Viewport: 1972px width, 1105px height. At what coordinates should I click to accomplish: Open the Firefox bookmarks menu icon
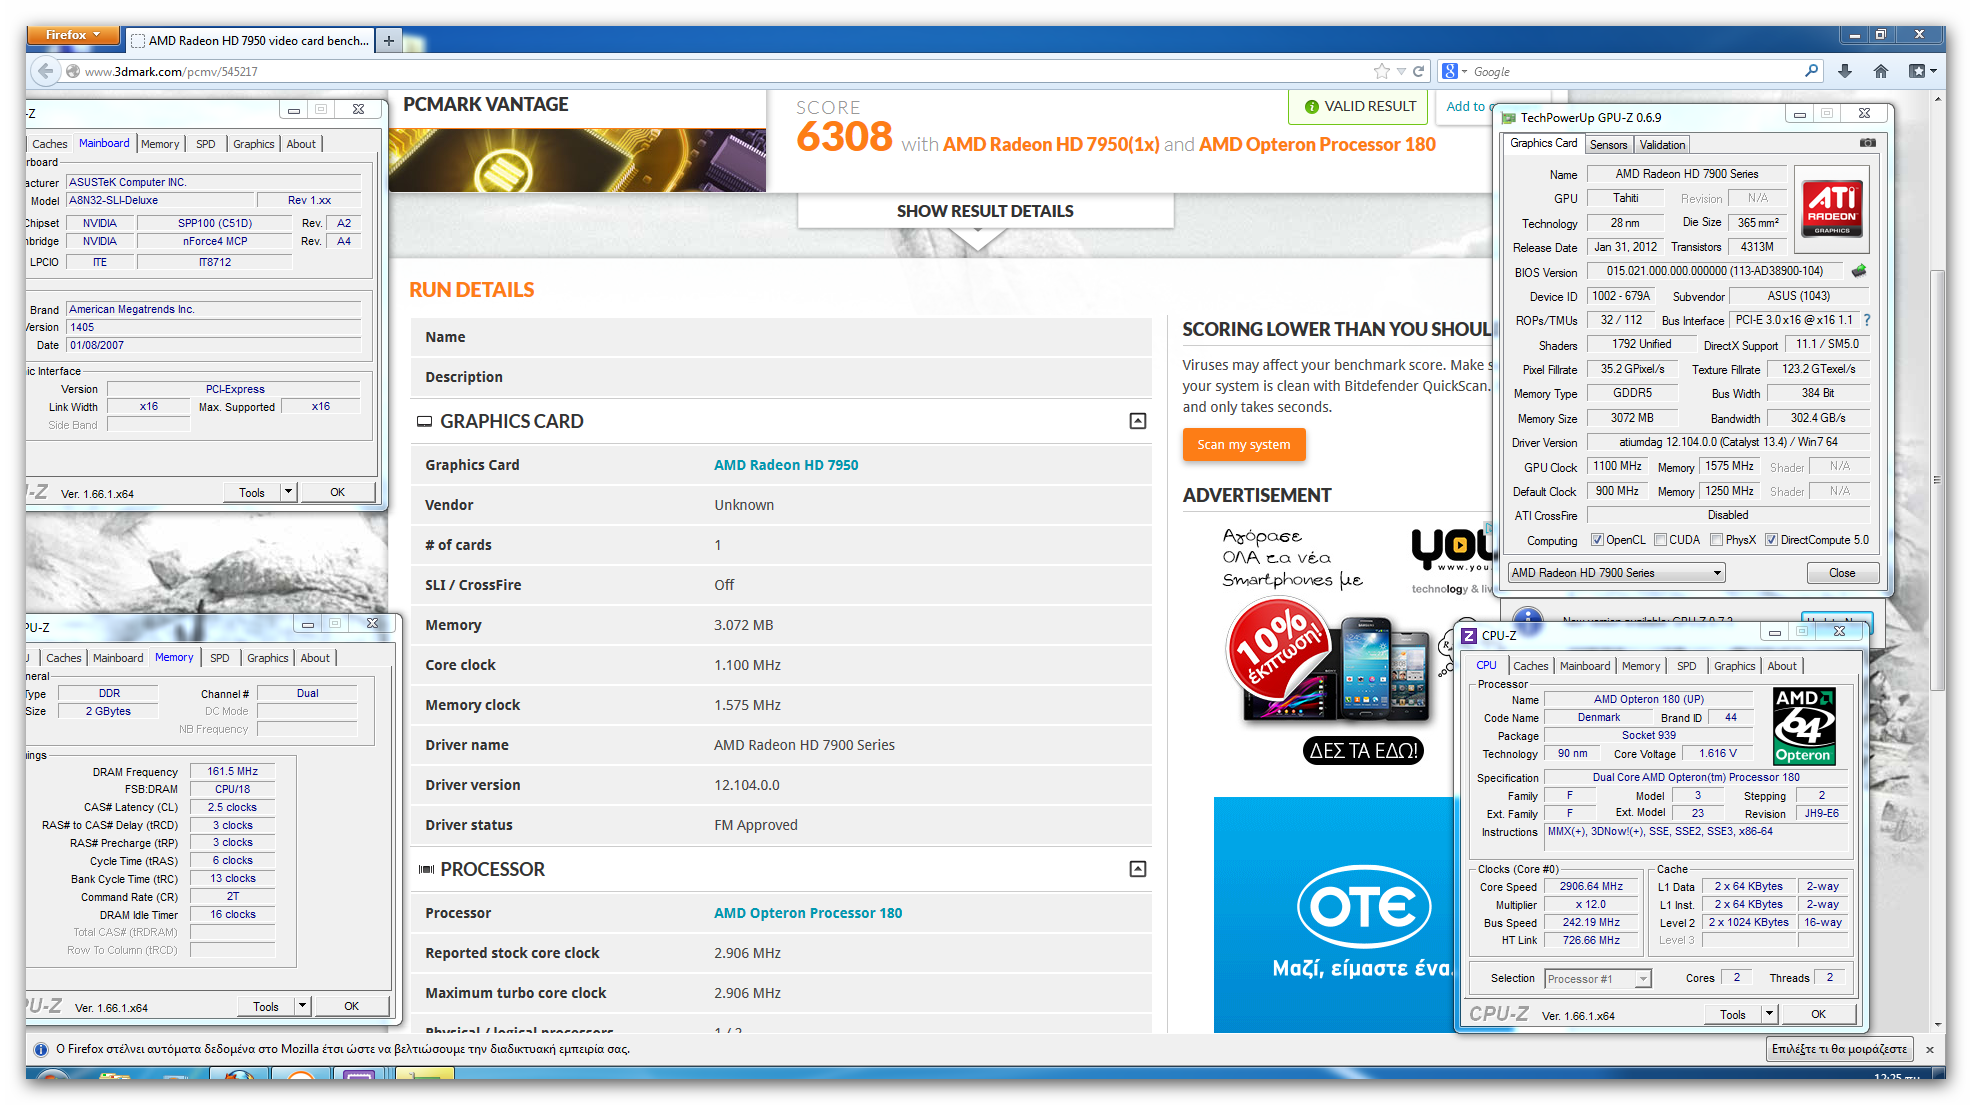tap(1922, 71)
